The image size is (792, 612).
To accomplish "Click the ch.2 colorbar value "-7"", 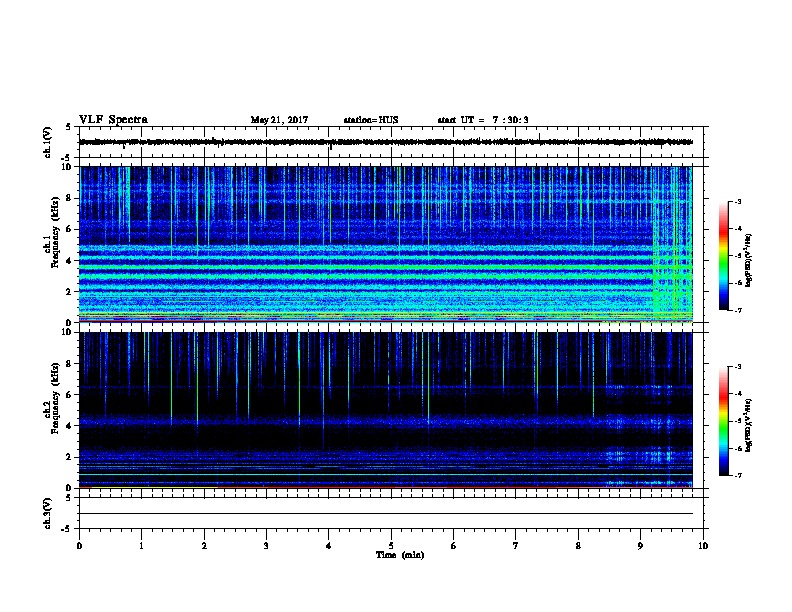I will pos(737,476).
